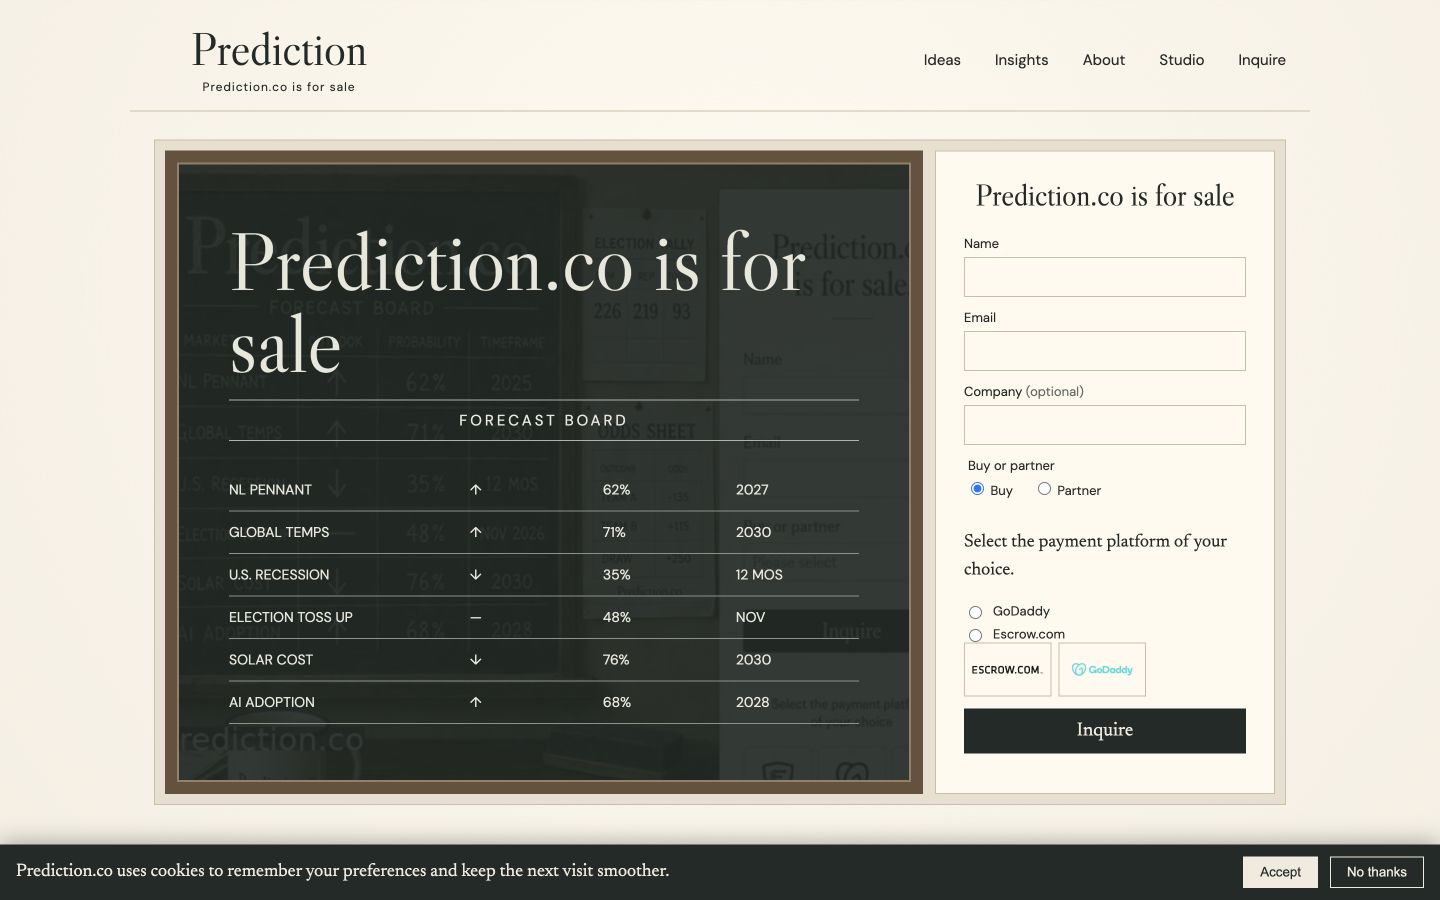Click the large hero headline text

518,303
